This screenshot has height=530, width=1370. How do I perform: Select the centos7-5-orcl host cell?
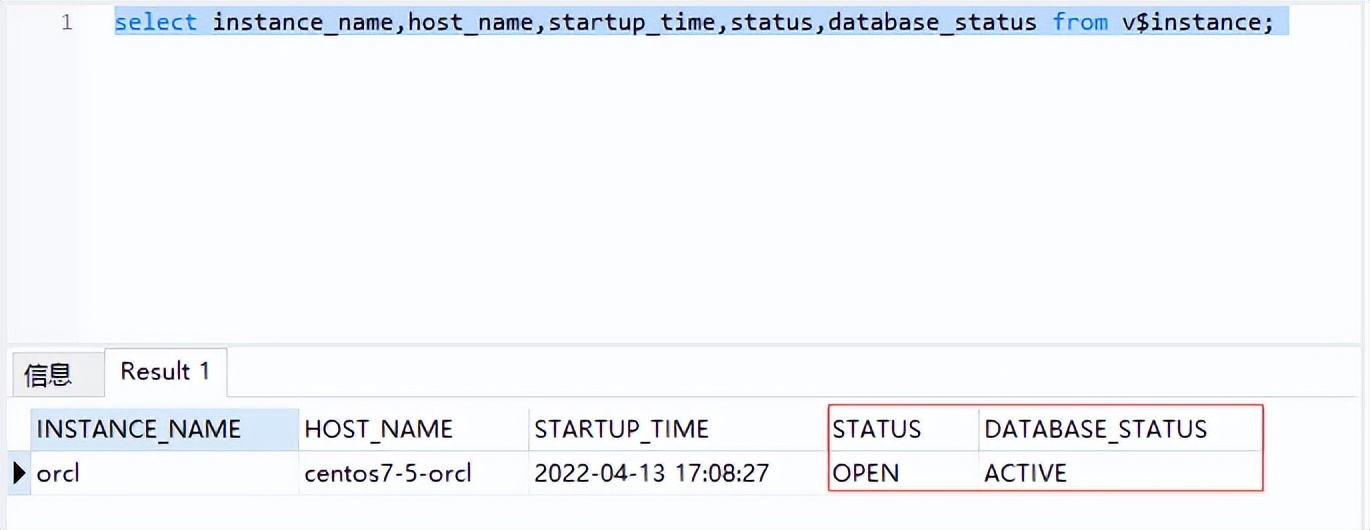[x=413, y=473]
